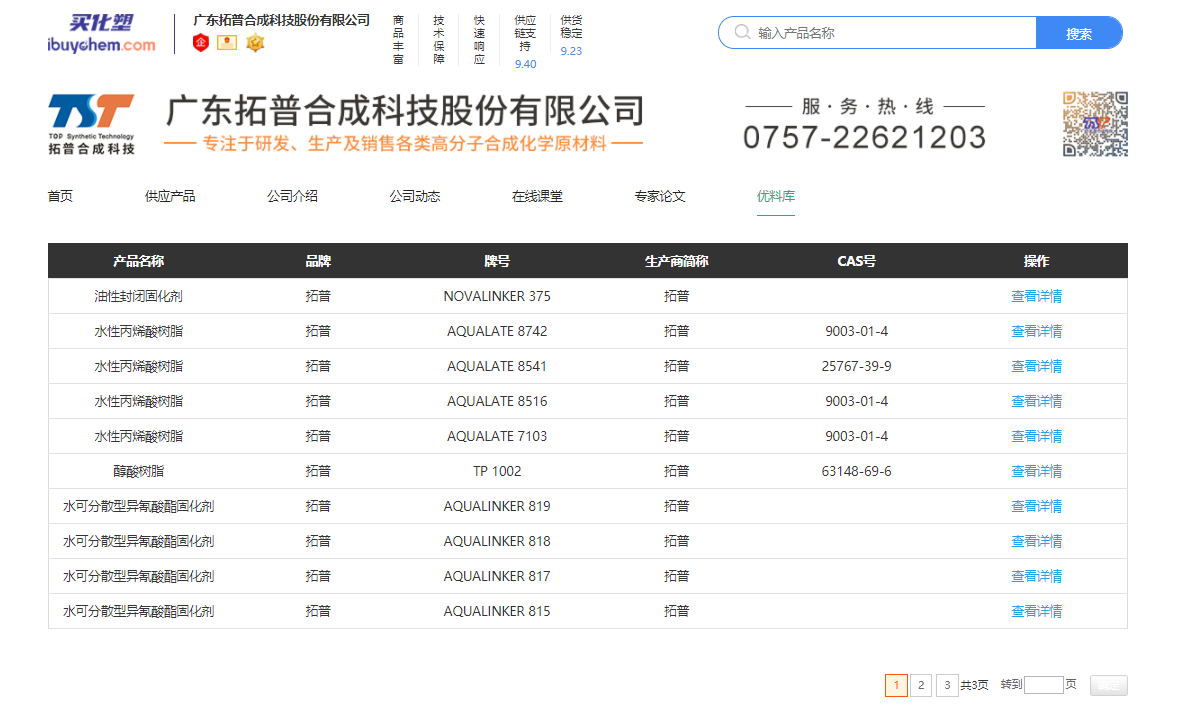Click the 供应链支持 9.40 score
The width and height of the screenshot is (1177, 712).
pos(525,42)
